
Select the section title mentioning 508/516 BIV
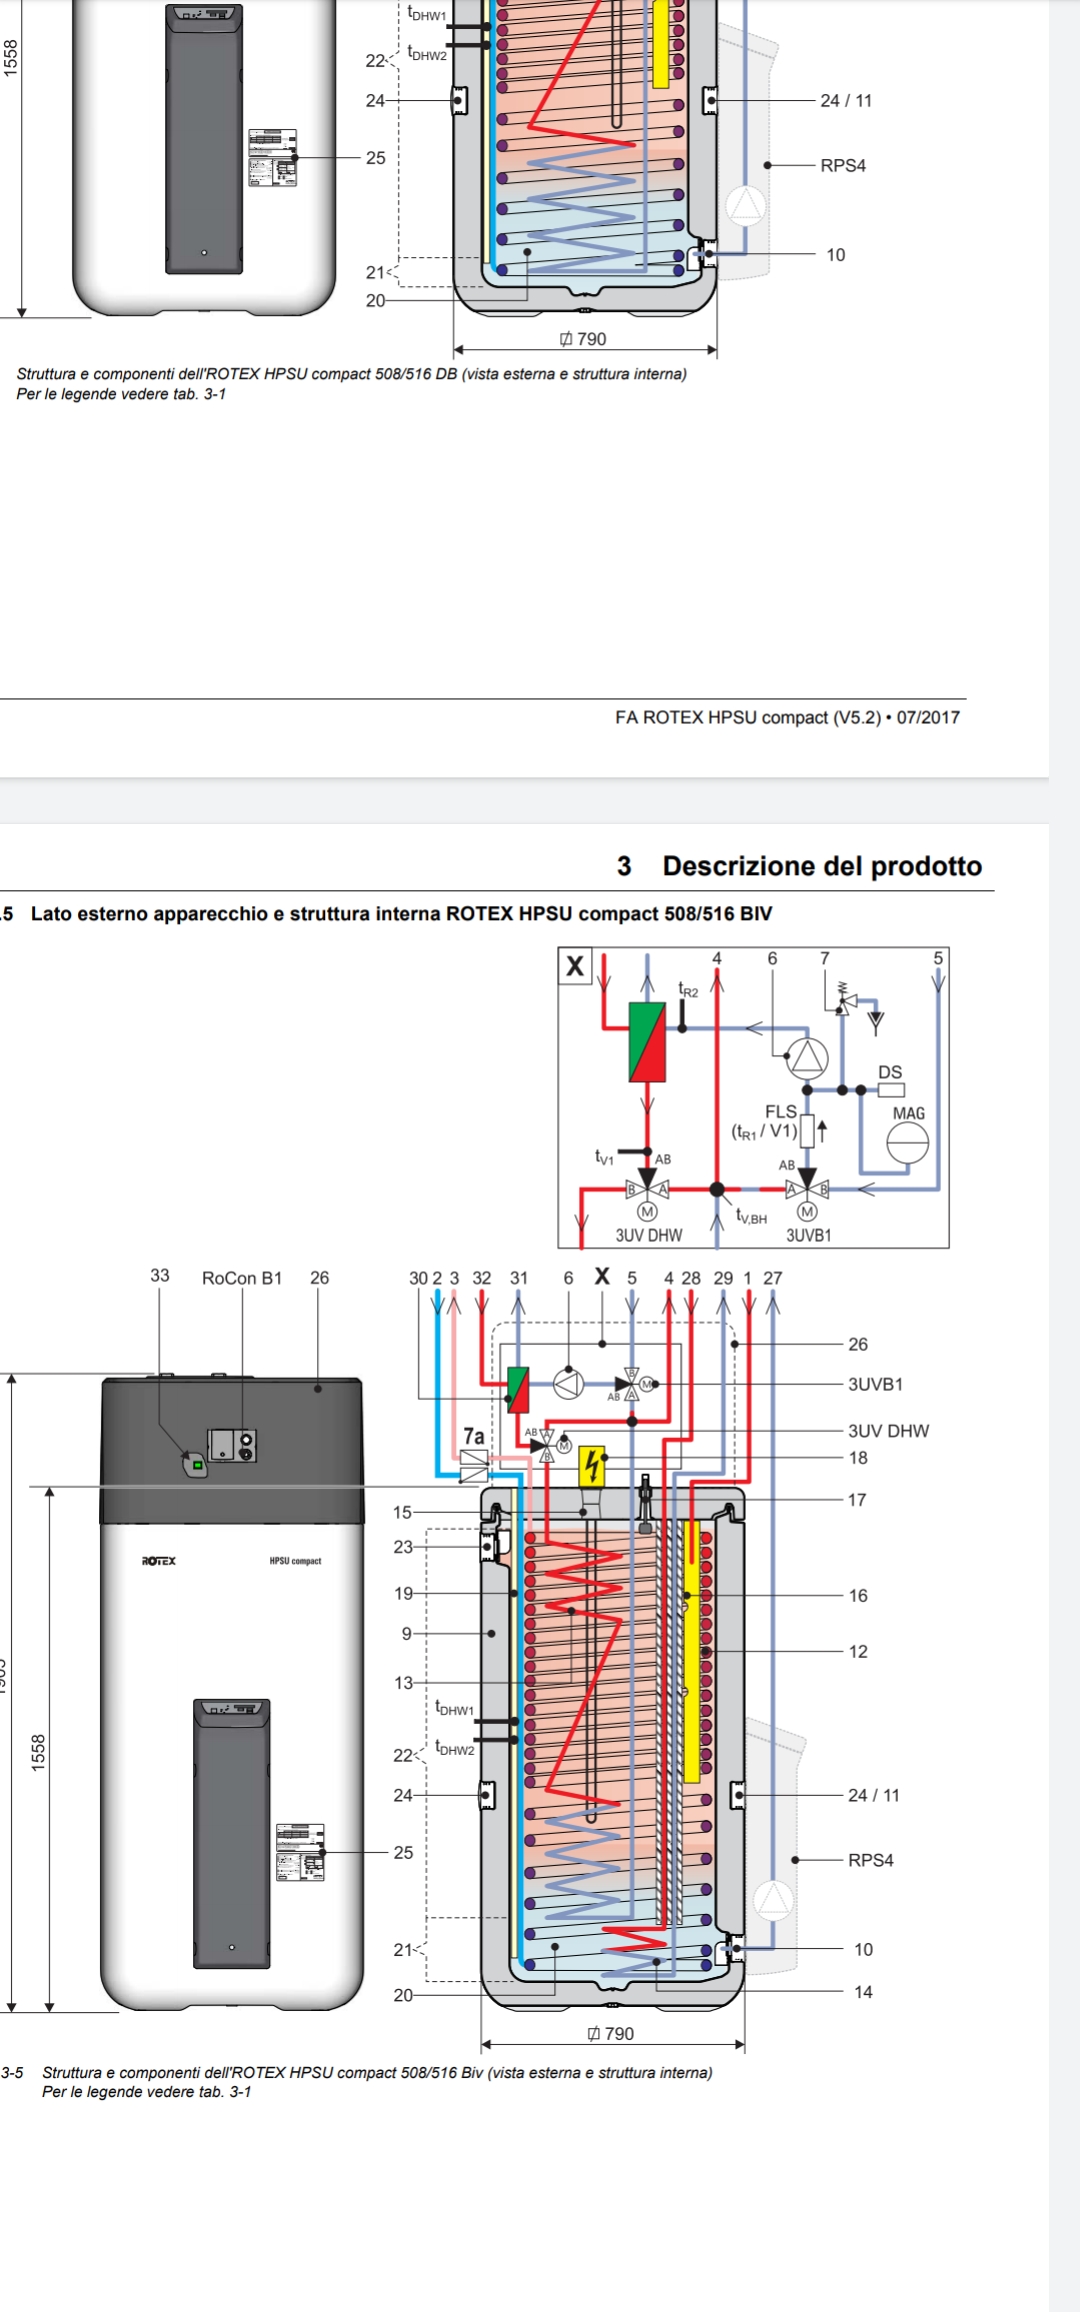point(401,914)
